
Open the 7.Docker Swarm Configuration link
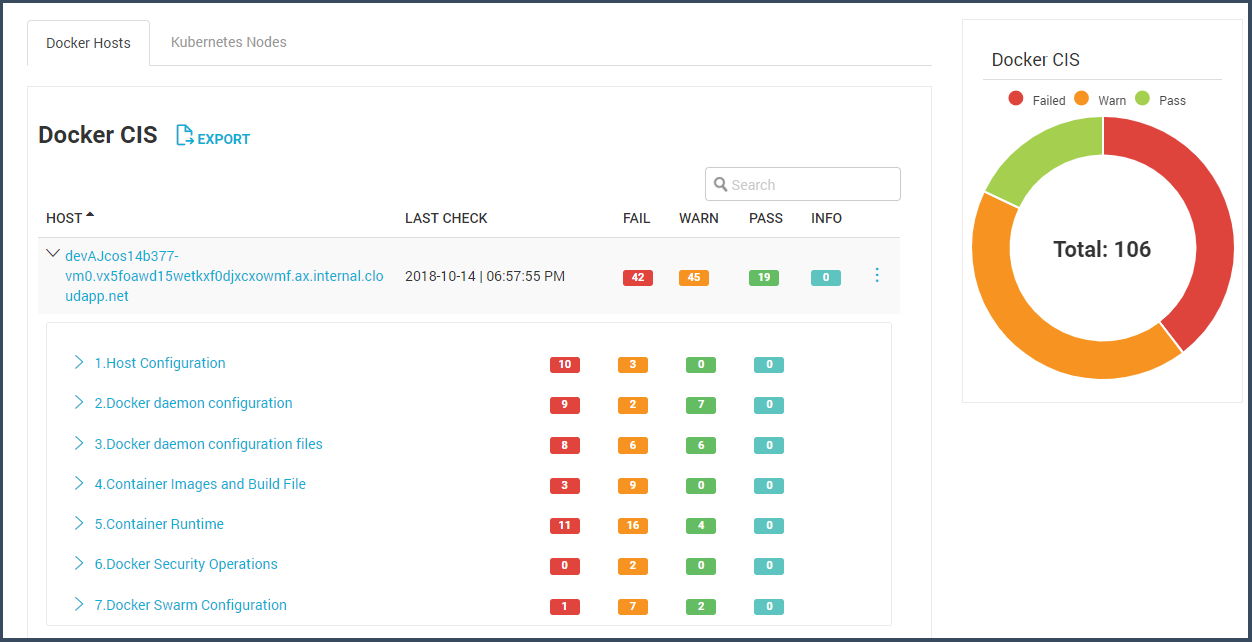click(x=191, y=605)
